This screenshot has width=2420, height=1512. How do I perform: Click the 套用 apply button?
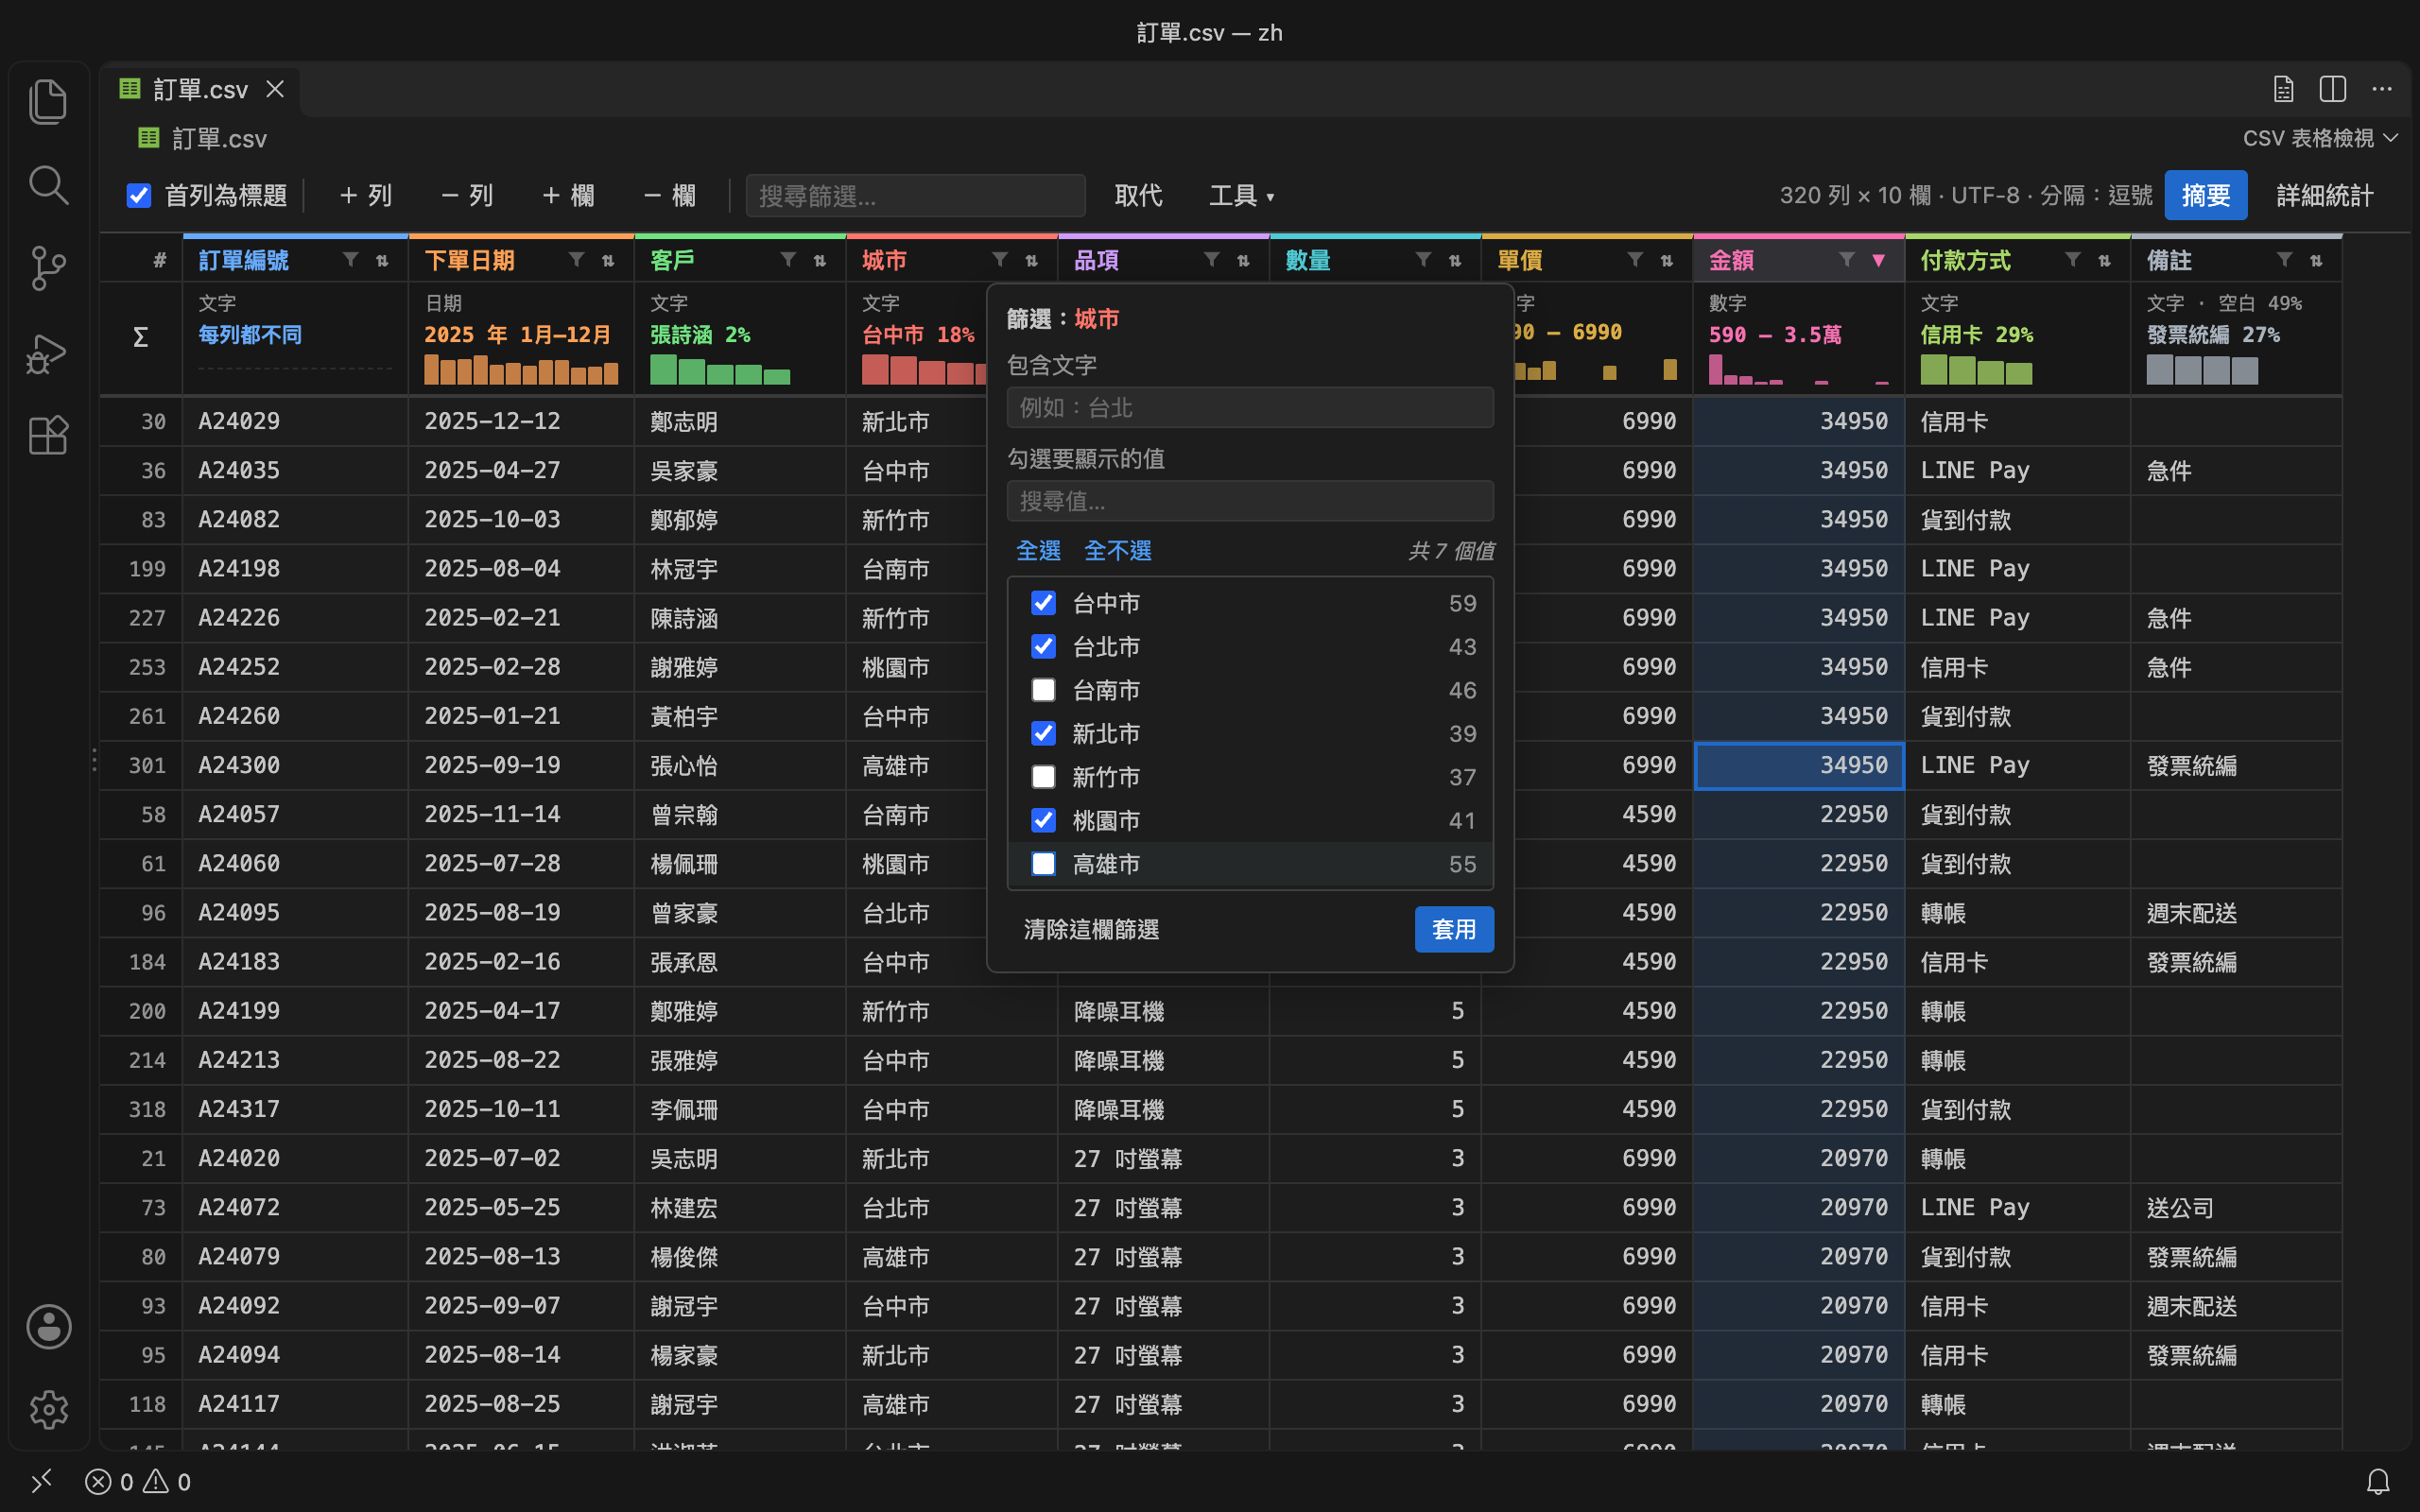click(x=1453, y=929)
